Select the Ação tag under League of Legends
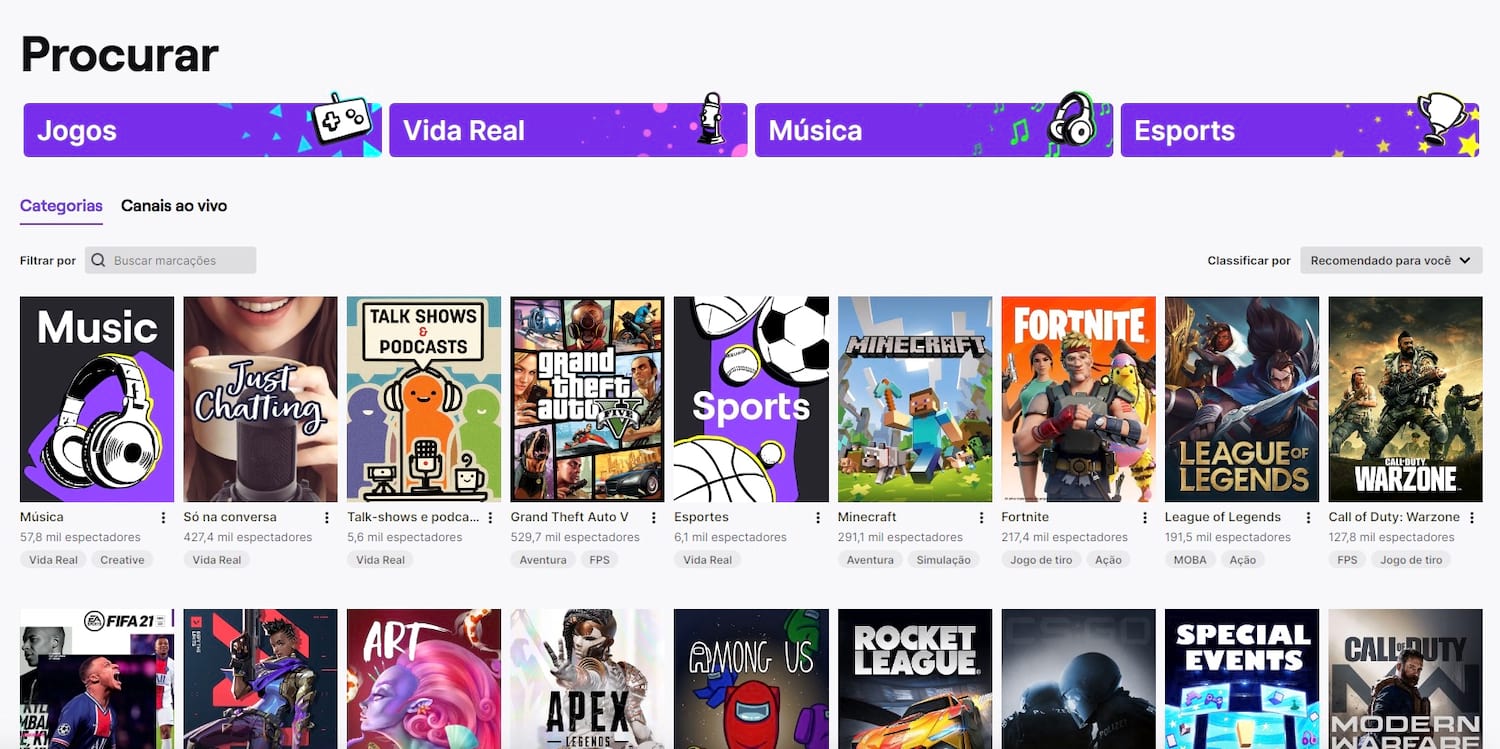 [1243, 560]
